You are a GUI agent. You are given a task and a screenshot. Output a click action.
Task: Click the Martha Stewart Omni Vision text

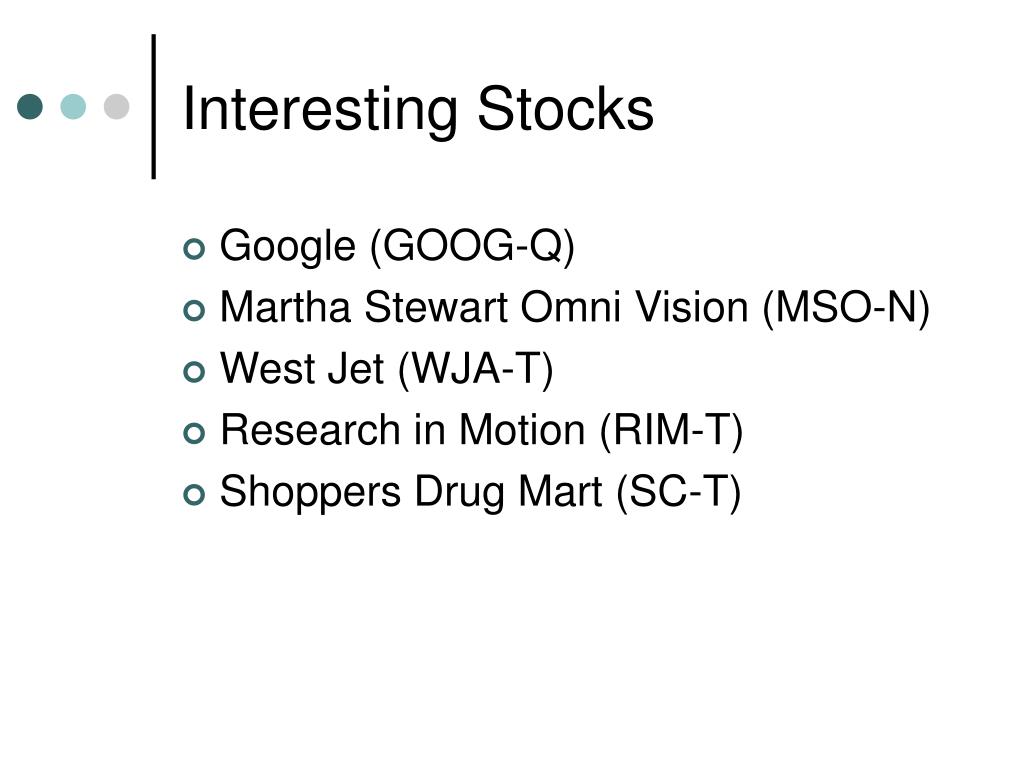484,307
